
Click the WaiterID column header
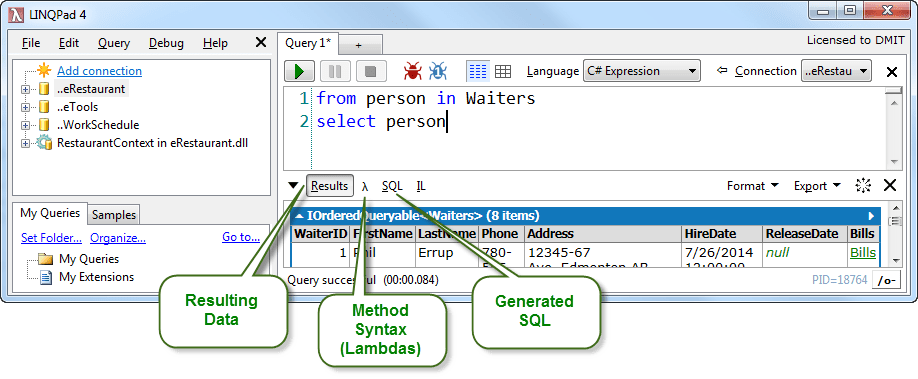[320, 234]
